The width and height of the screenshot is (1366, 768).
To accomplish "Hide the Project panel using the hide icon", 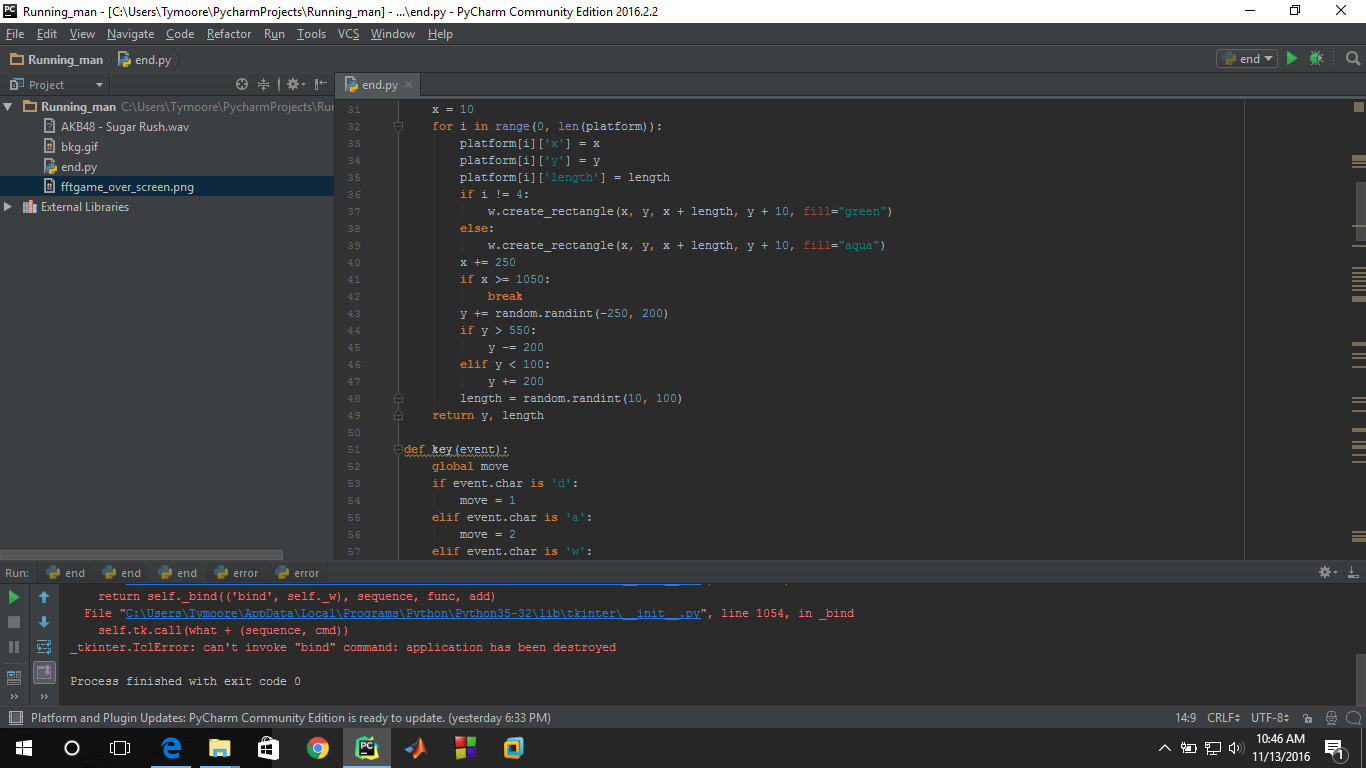I will [x=321, y=85].
